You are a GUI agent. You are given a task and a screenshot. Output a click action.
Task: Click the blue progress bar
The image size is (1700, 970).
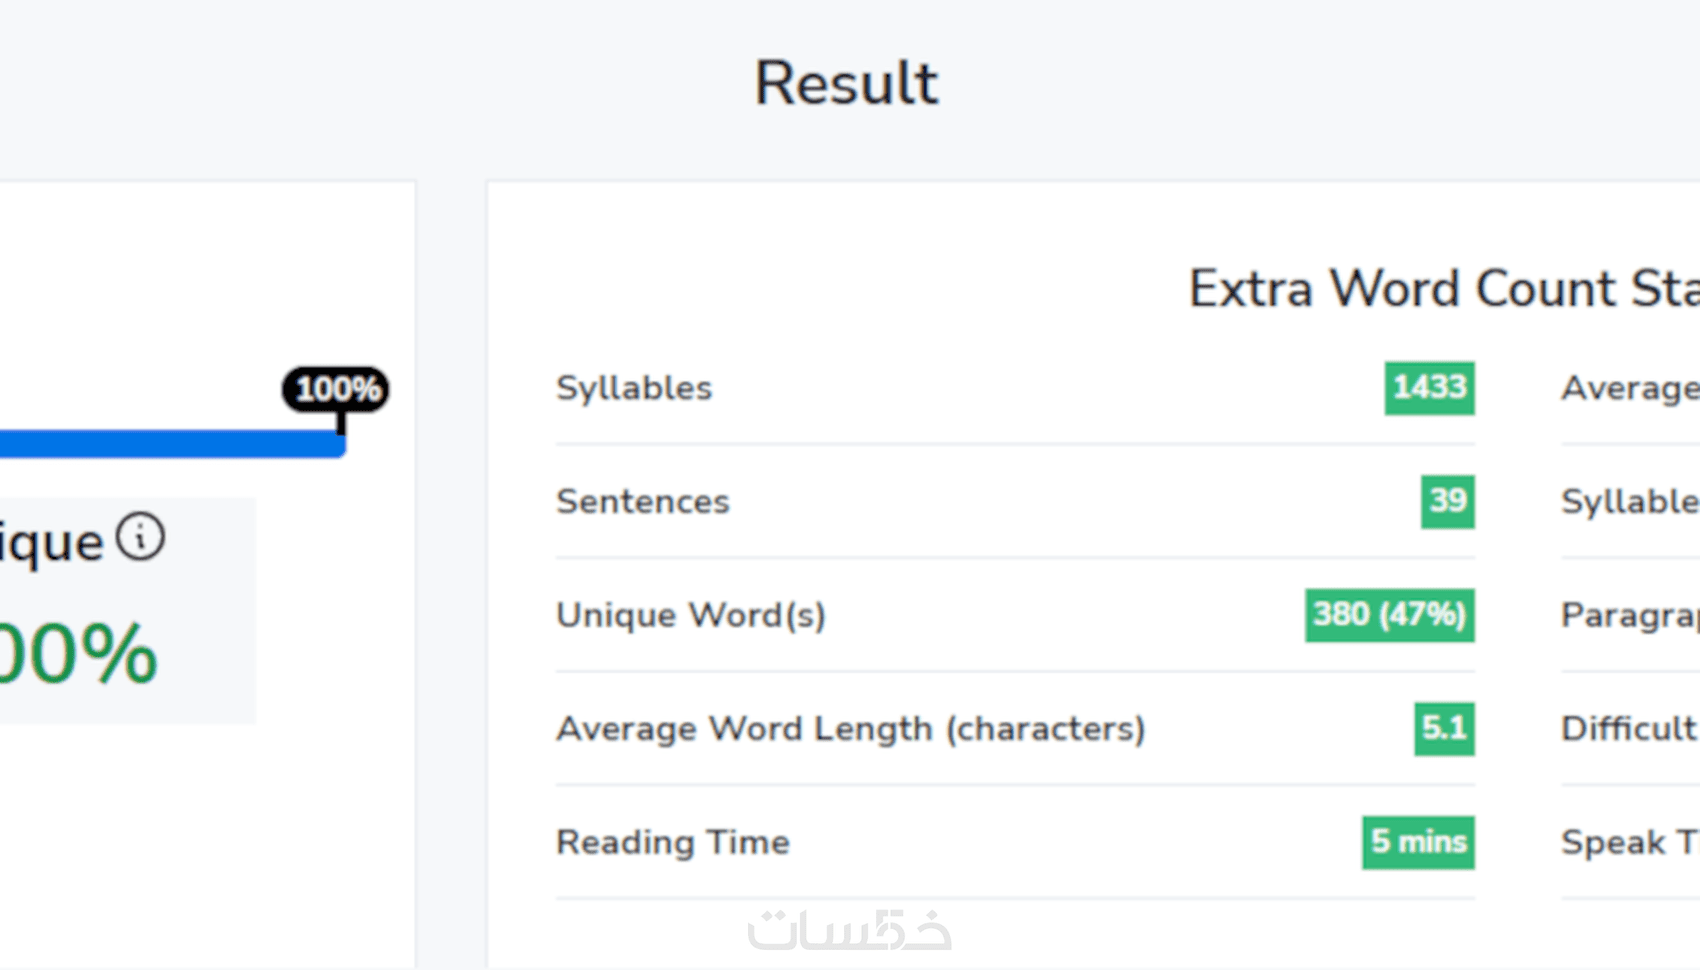tap(170, 444)
